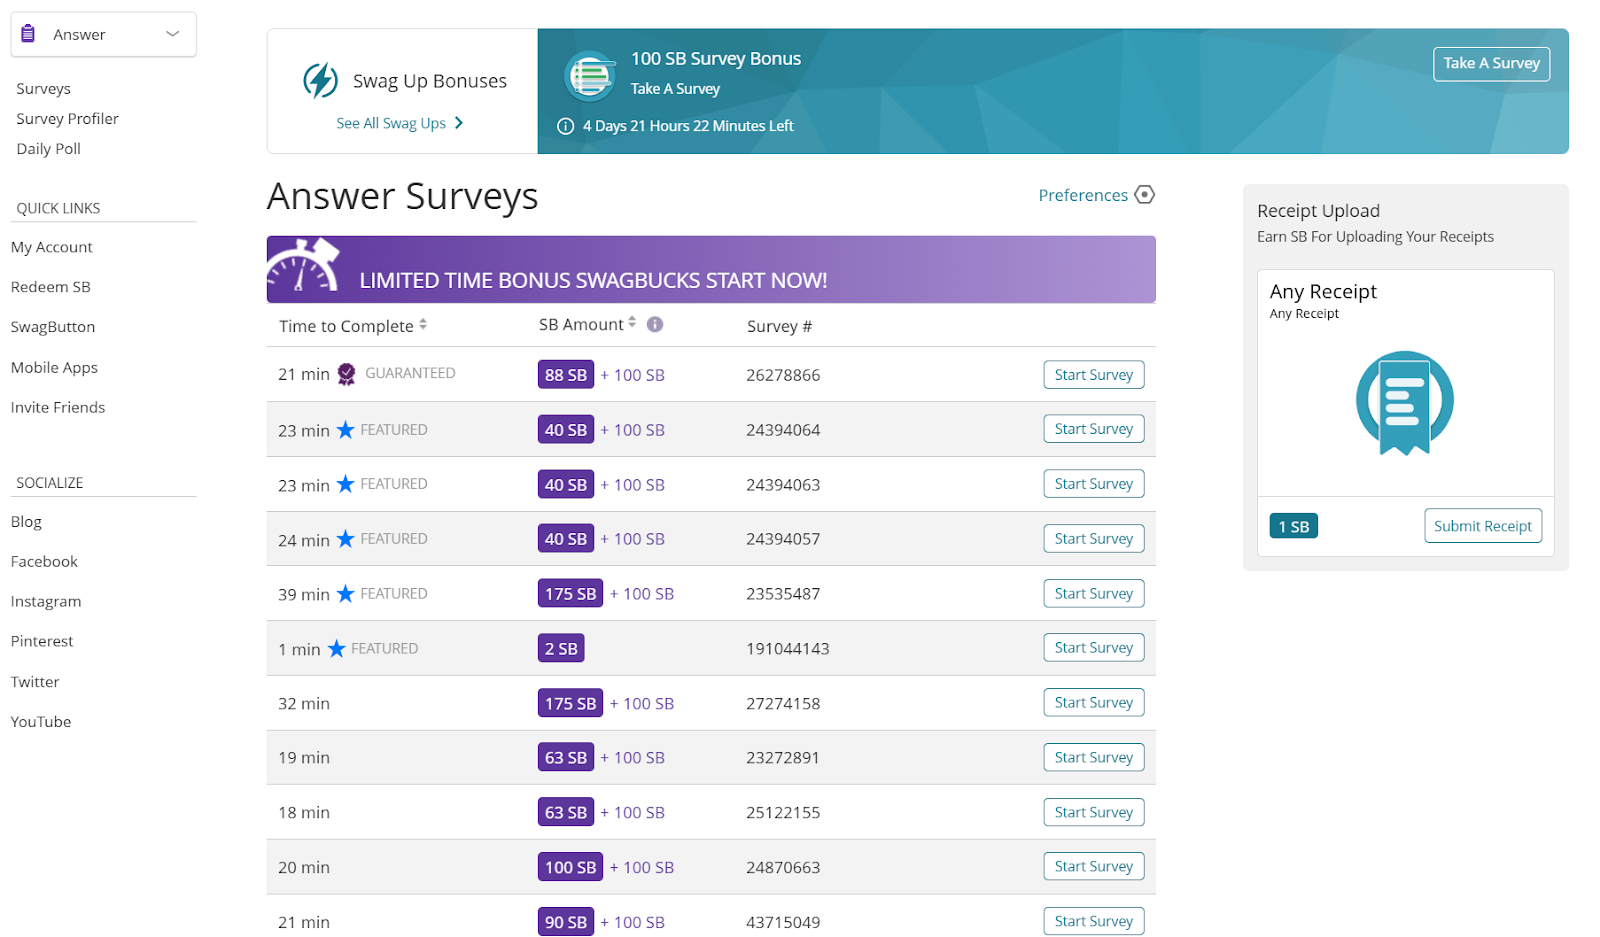Start Survey 25122155
The width and height of the screenshot is (1600, 937).
[x=1094, y=813]
